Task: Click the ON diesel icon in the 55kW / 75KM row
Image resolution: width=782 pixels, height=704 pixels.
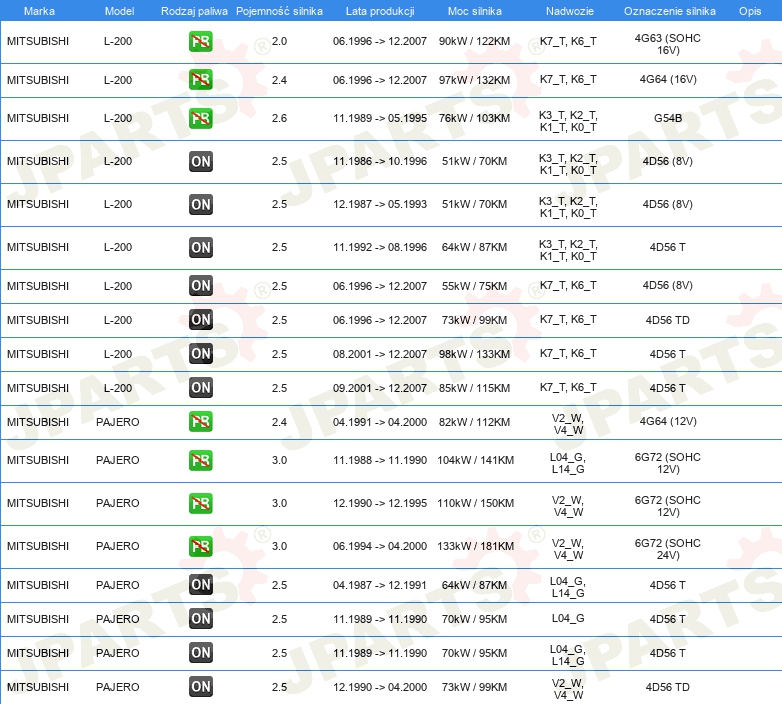Action: pyautogui.click(x=200, y=286)
